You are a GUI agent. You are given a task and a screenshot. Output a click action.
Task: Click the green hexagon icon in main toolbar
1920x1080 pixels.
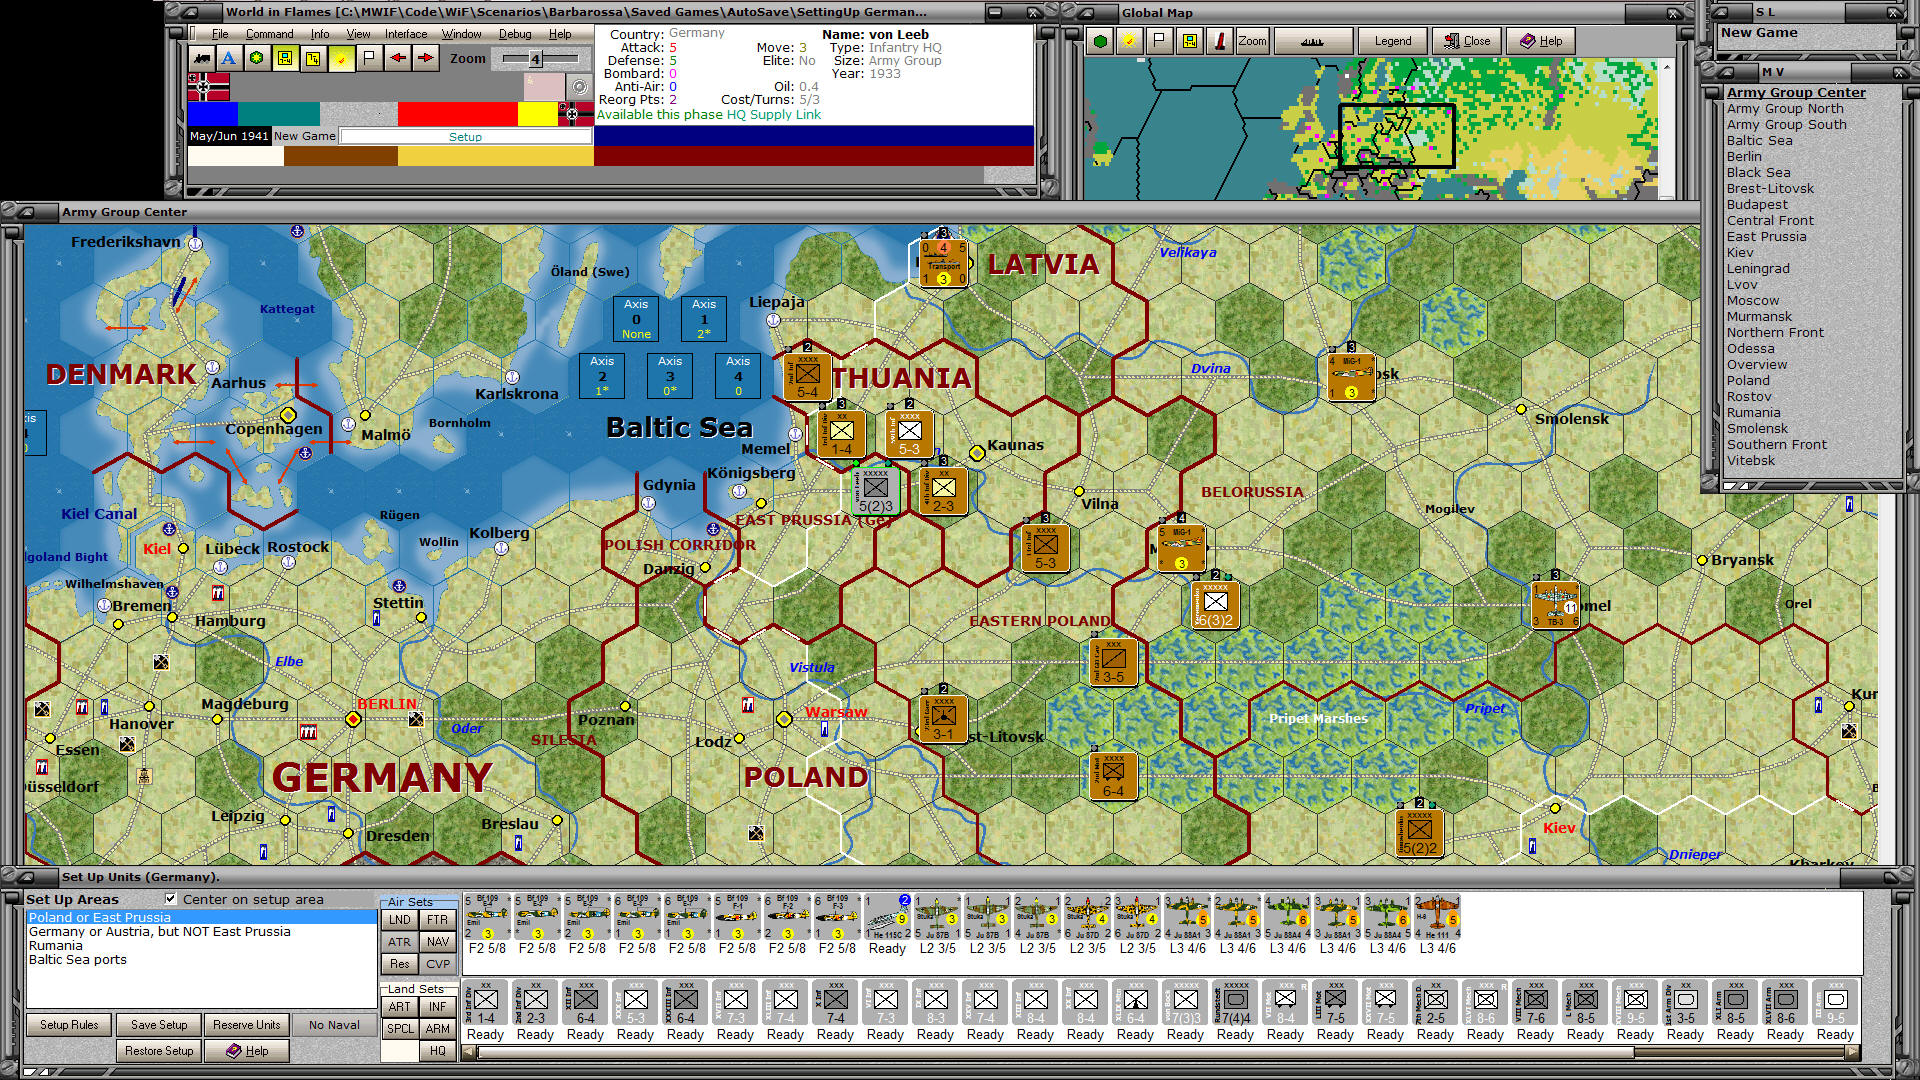[257, 58]
